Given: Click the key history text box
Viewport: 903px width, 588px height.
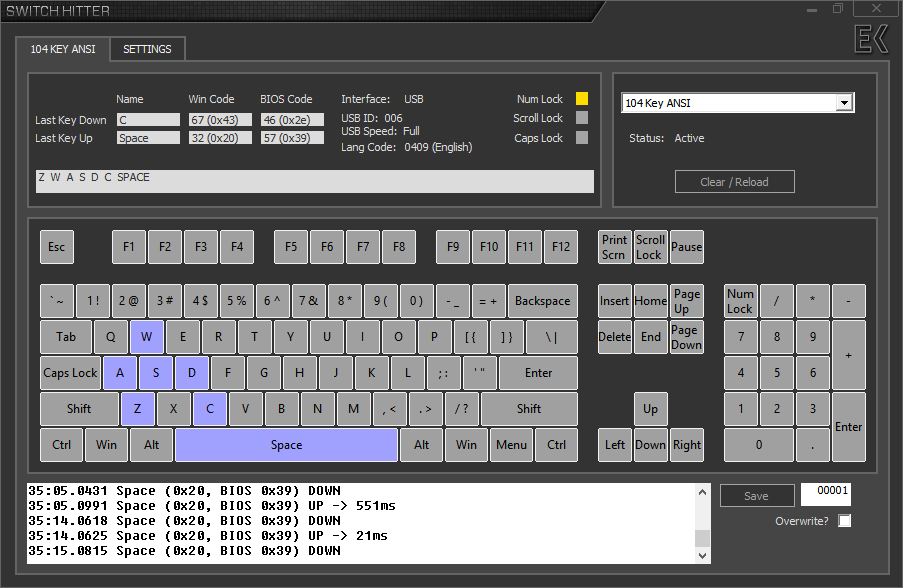Looking at the screenshot, I should (x=314, y=180).
